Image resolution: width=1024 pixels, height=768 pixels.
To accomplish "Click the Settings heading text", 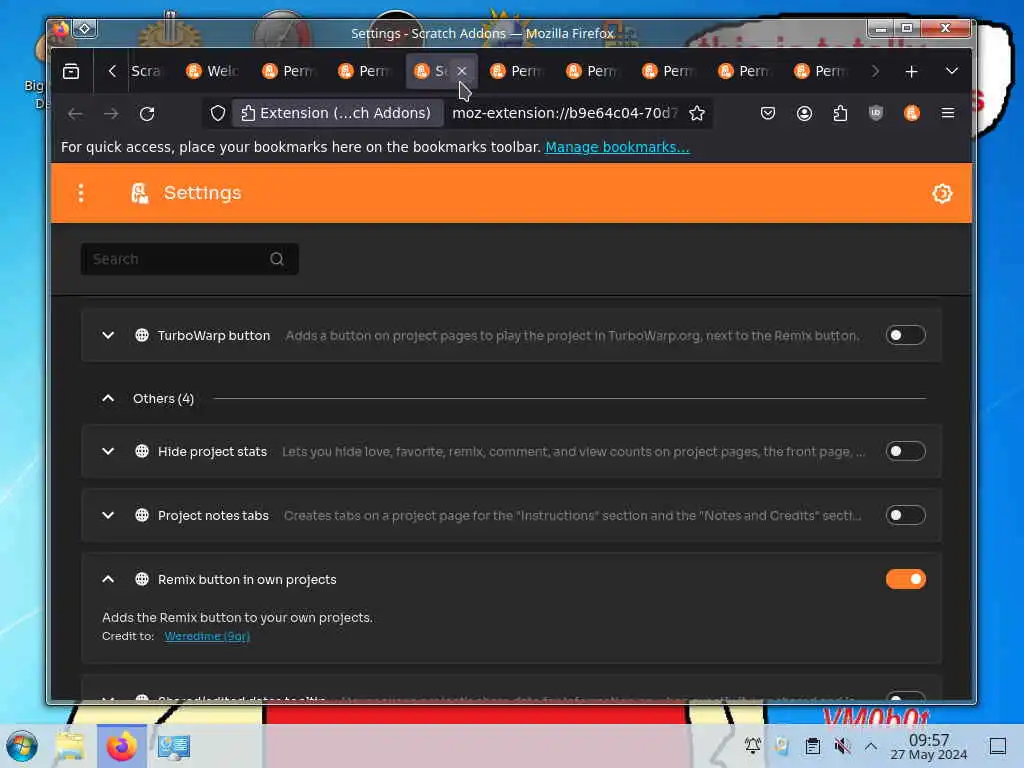I will (x=202, y=193).
